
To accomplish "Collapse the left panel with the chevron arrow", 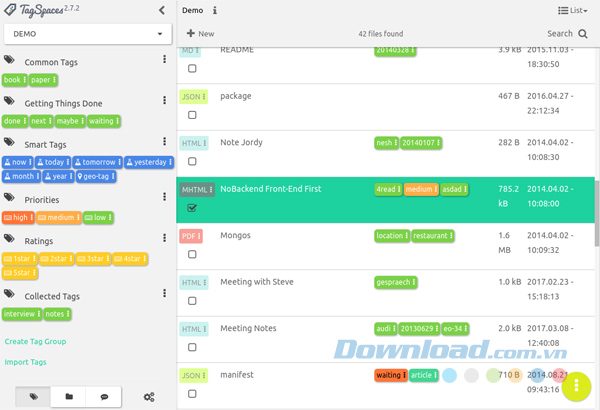I will coord(162,10).
